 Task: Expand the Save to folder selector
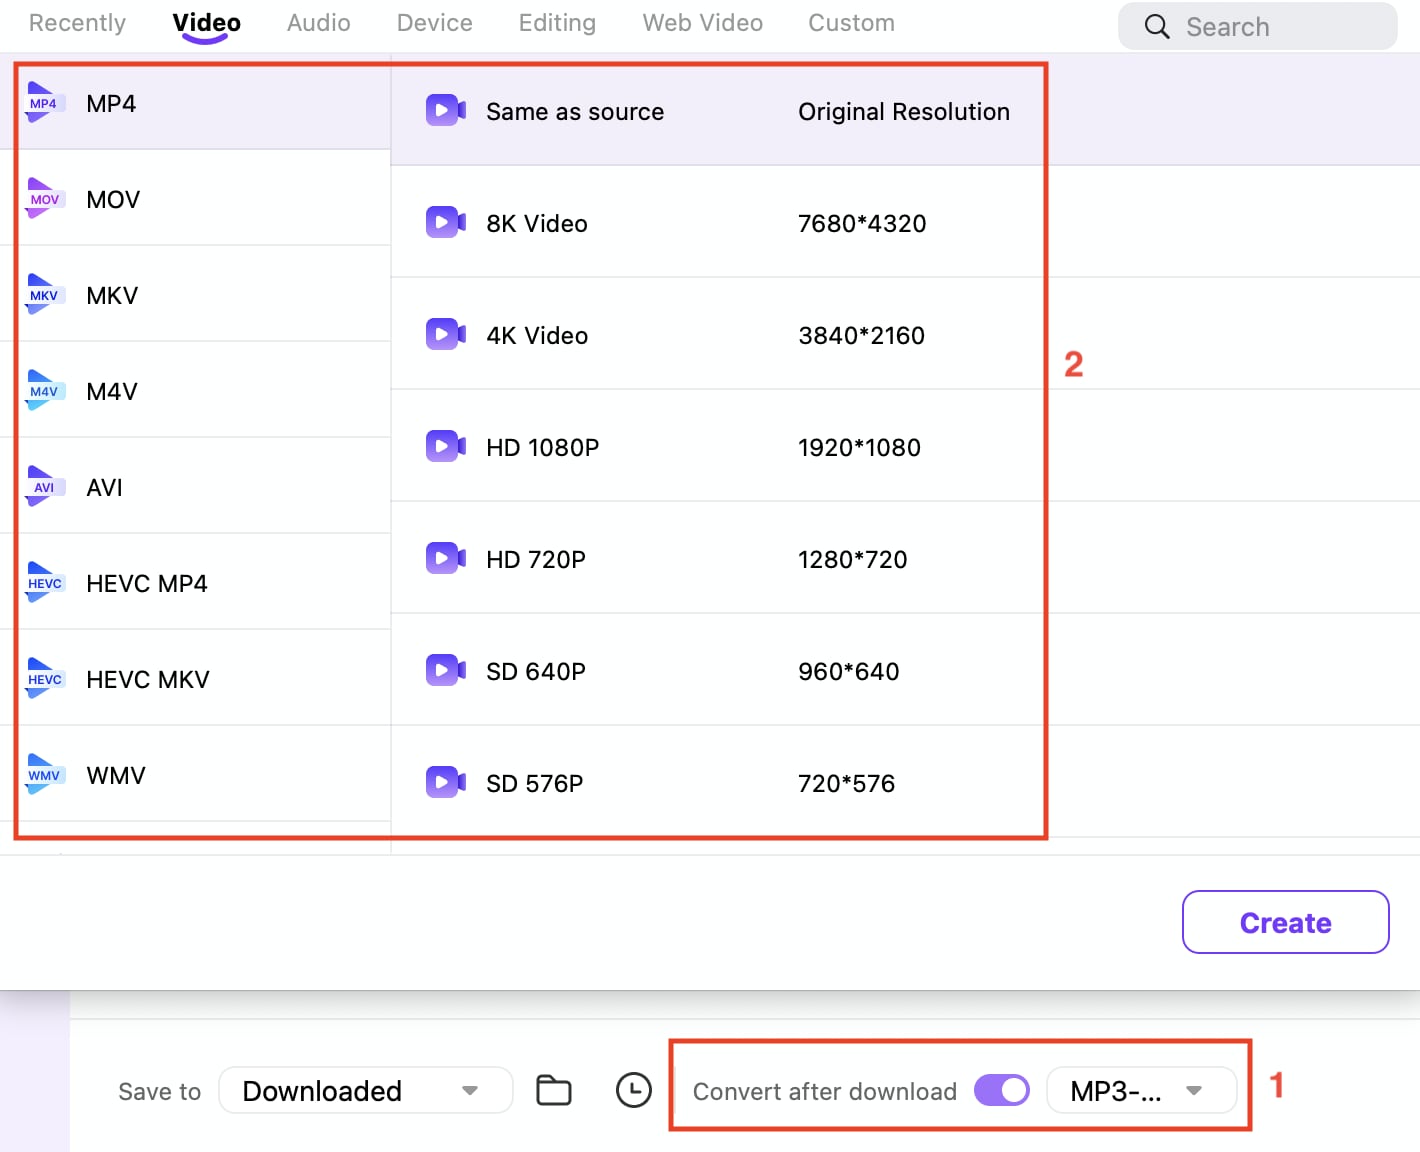(468, 1090)
